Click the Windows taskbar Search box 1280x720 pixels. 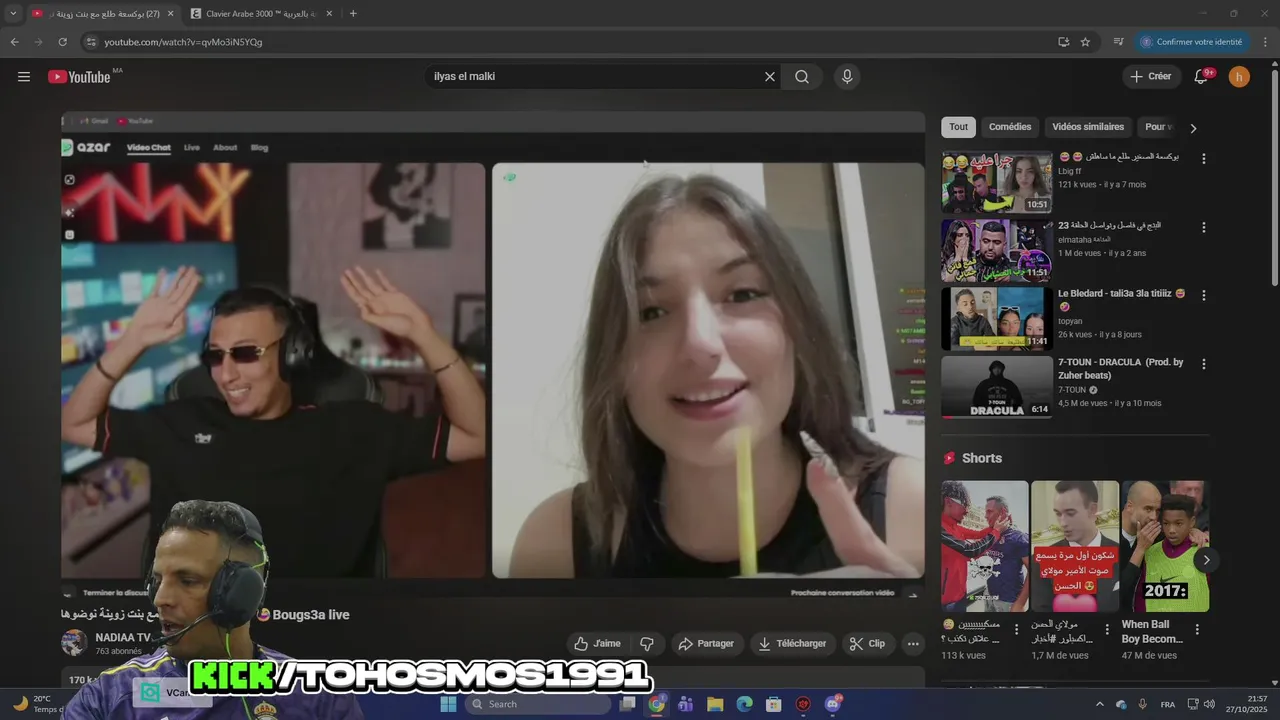538,704
